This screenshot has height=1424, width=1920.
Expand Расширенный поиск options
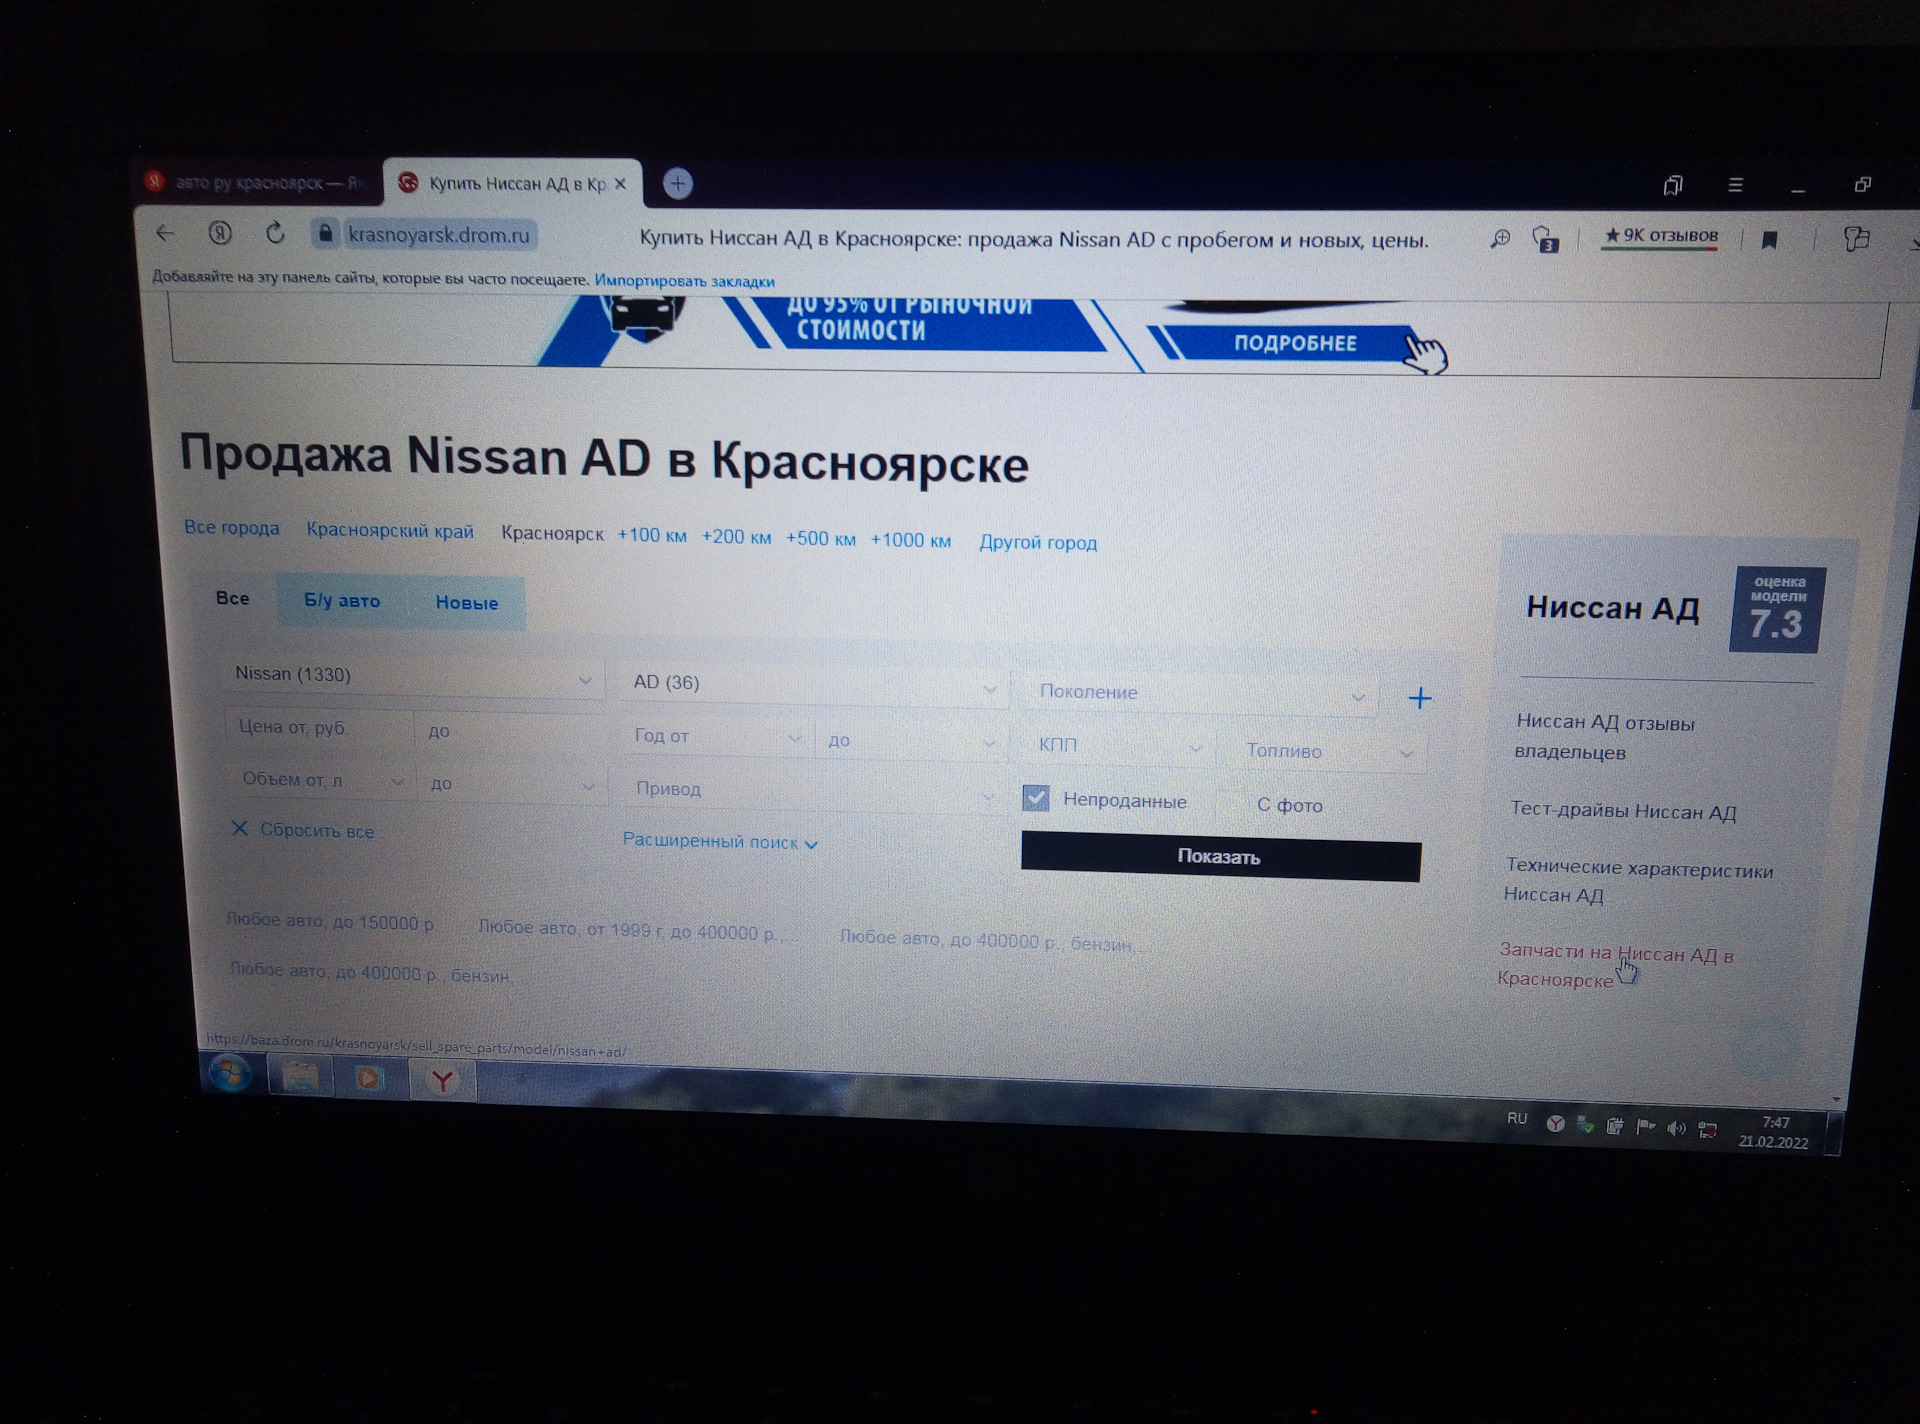pyautogui.click(x=720, y=842)
